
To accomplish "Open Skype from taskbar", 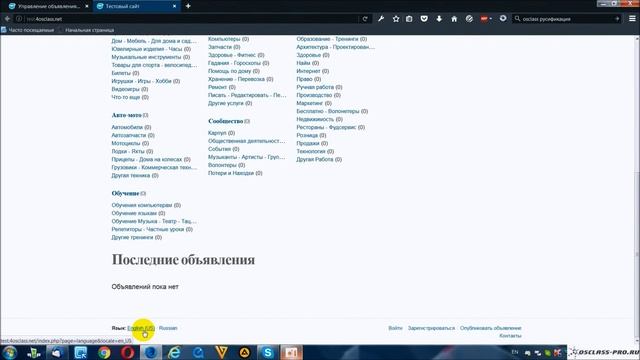I will point(268,352).
